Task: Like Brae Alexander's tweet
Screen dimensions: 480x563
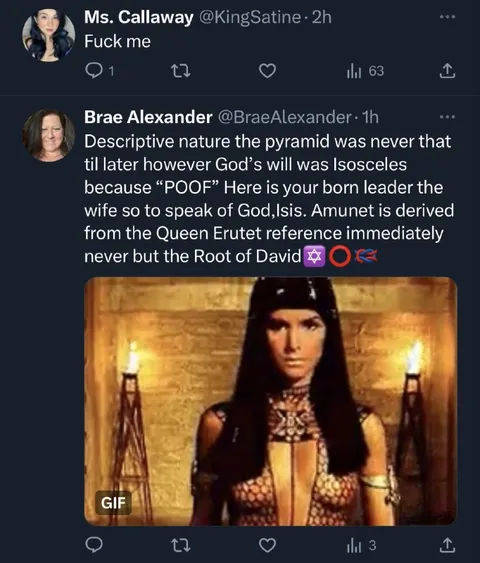Action: coord(267,545)
